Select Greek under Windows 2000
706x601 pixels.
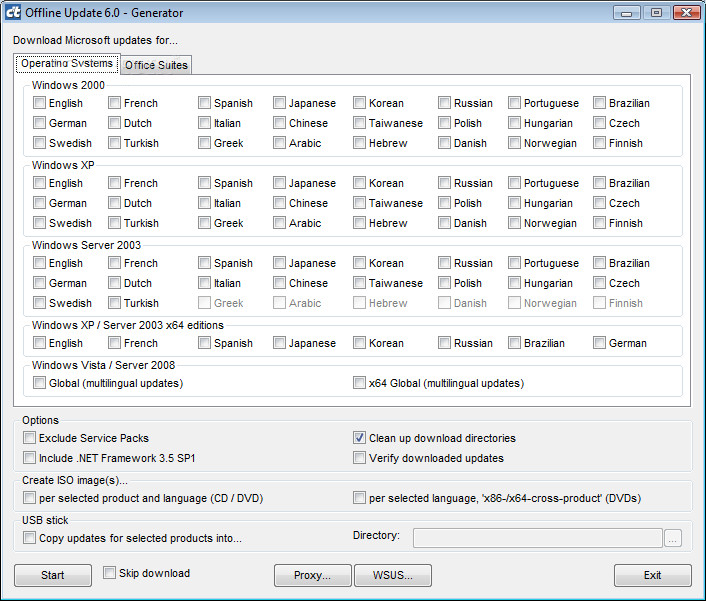pyautogui.click(x=204, y=143)
